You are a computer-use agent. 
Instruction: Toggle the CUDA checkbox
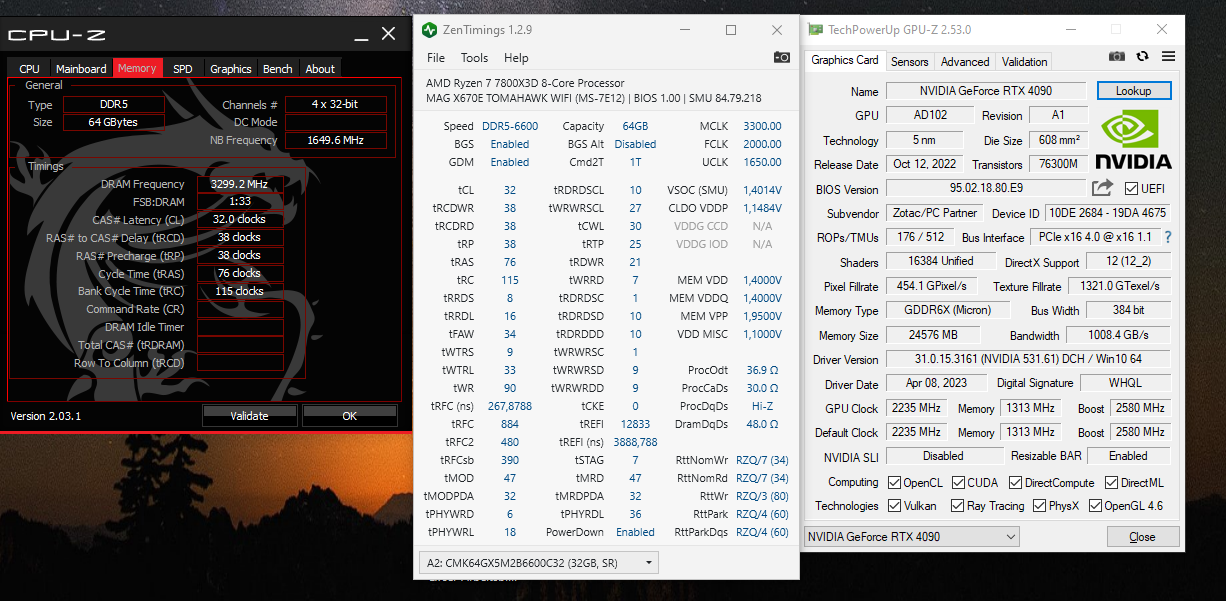[958, 482]
